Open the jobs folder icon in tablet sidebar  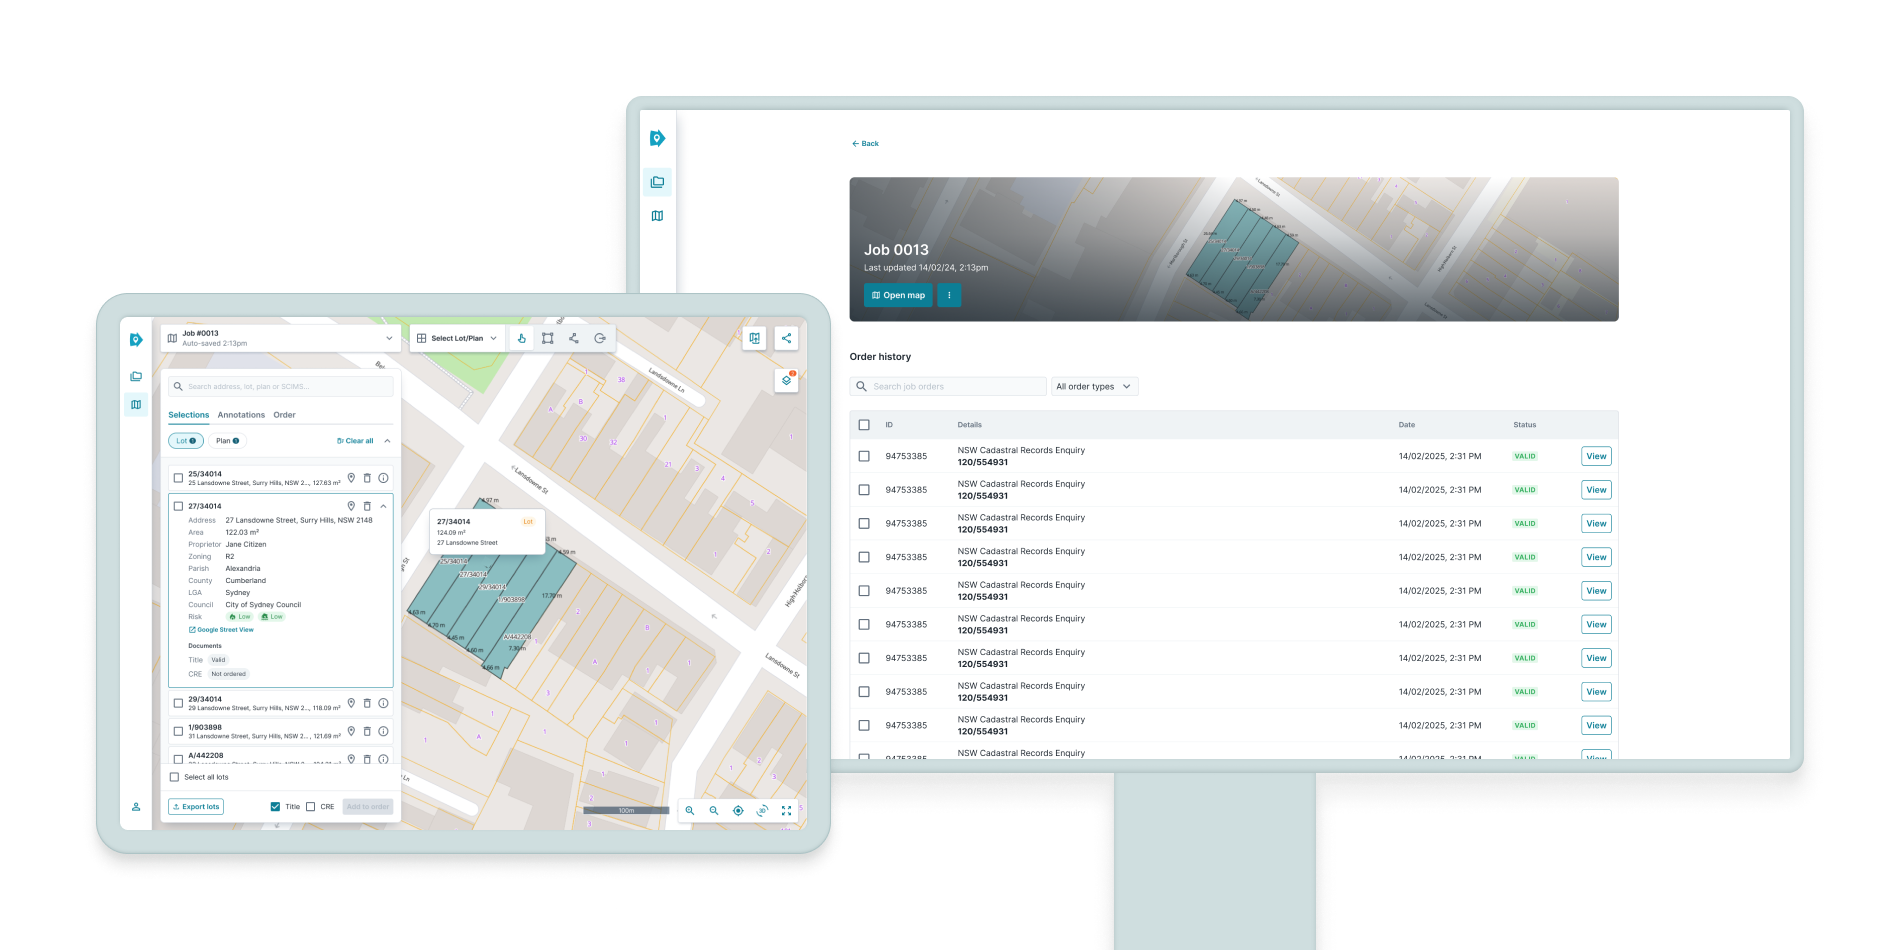(136, 377)
